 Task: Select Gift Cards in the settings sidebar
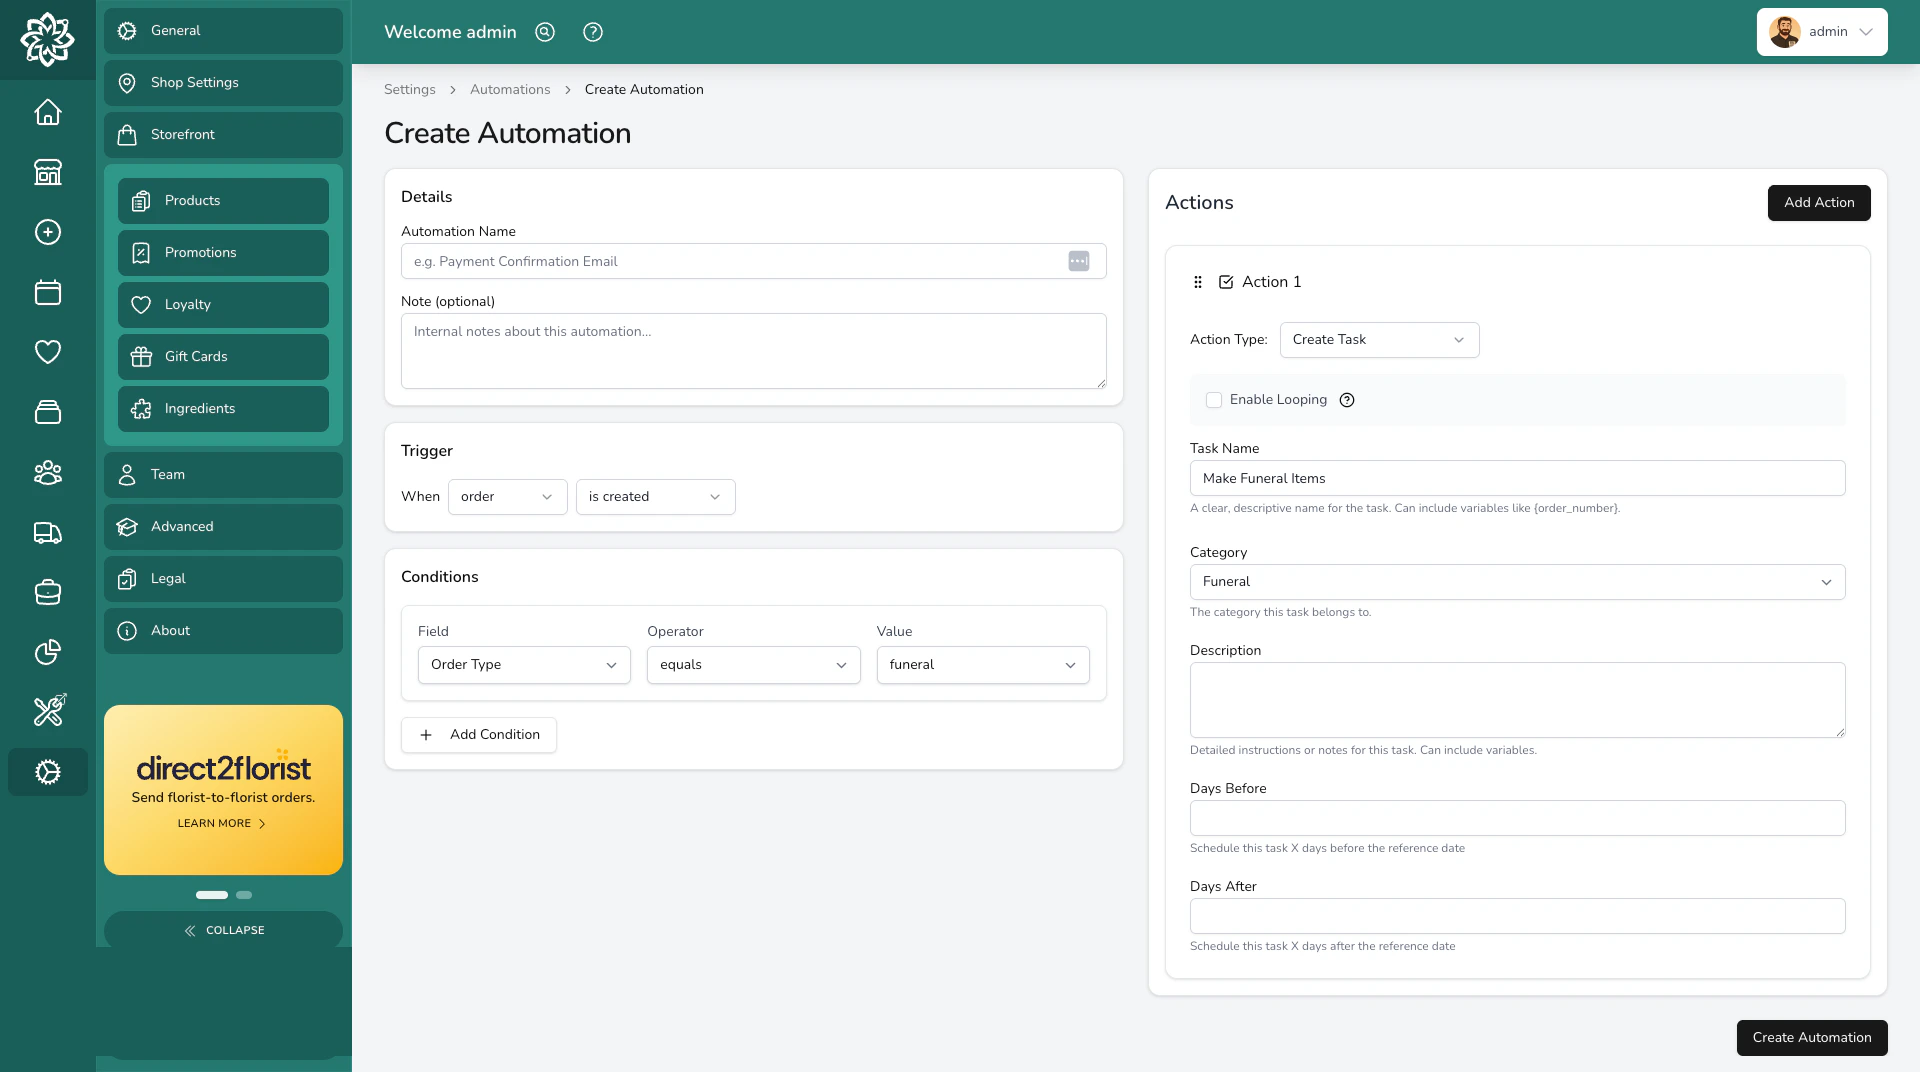[x=223, y=356]
